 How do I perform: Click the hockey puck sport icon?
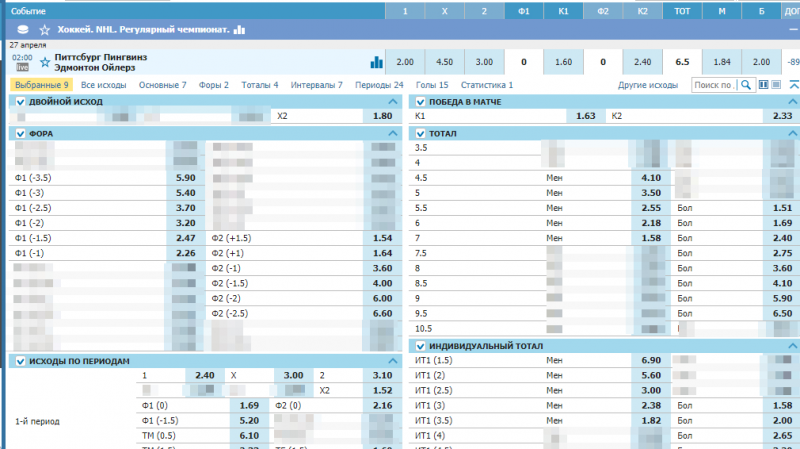pyautogui.click(x=23, y=30)
